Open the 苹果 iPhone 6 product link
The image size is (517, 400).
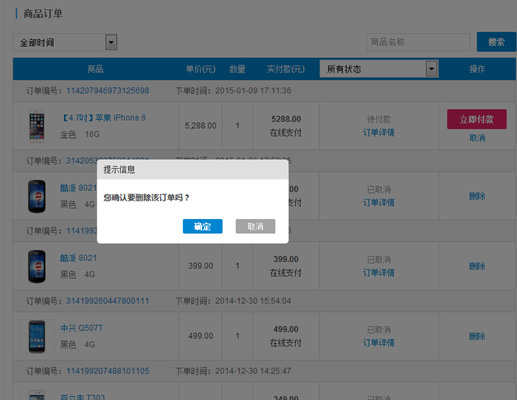[x=103, y=118]
